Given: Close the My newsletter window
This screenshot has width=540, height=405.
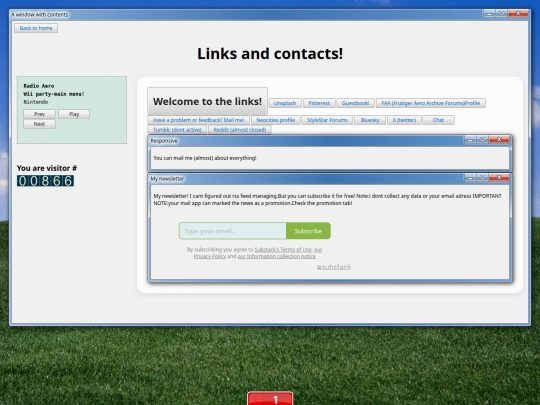Looking at the screenshot, I should (499, 177).
